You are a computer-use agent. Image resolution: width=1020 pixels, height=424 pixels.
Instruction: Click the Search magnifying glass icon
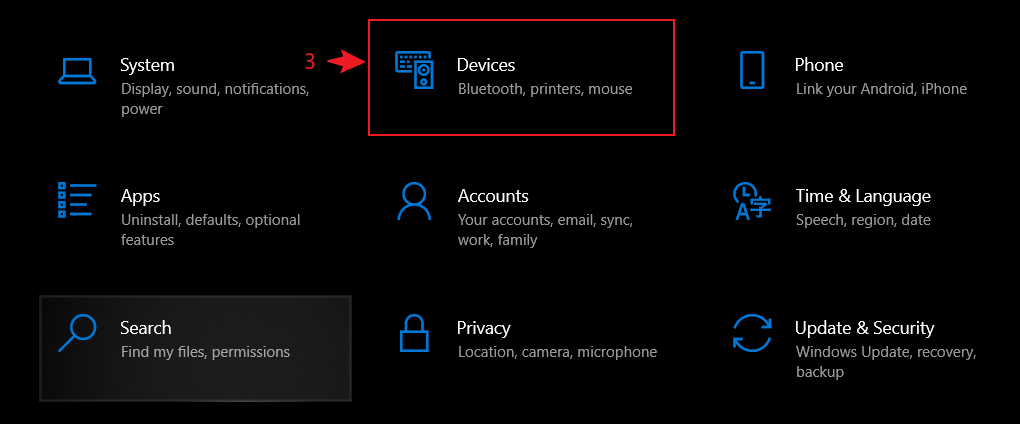coord(76,333)
